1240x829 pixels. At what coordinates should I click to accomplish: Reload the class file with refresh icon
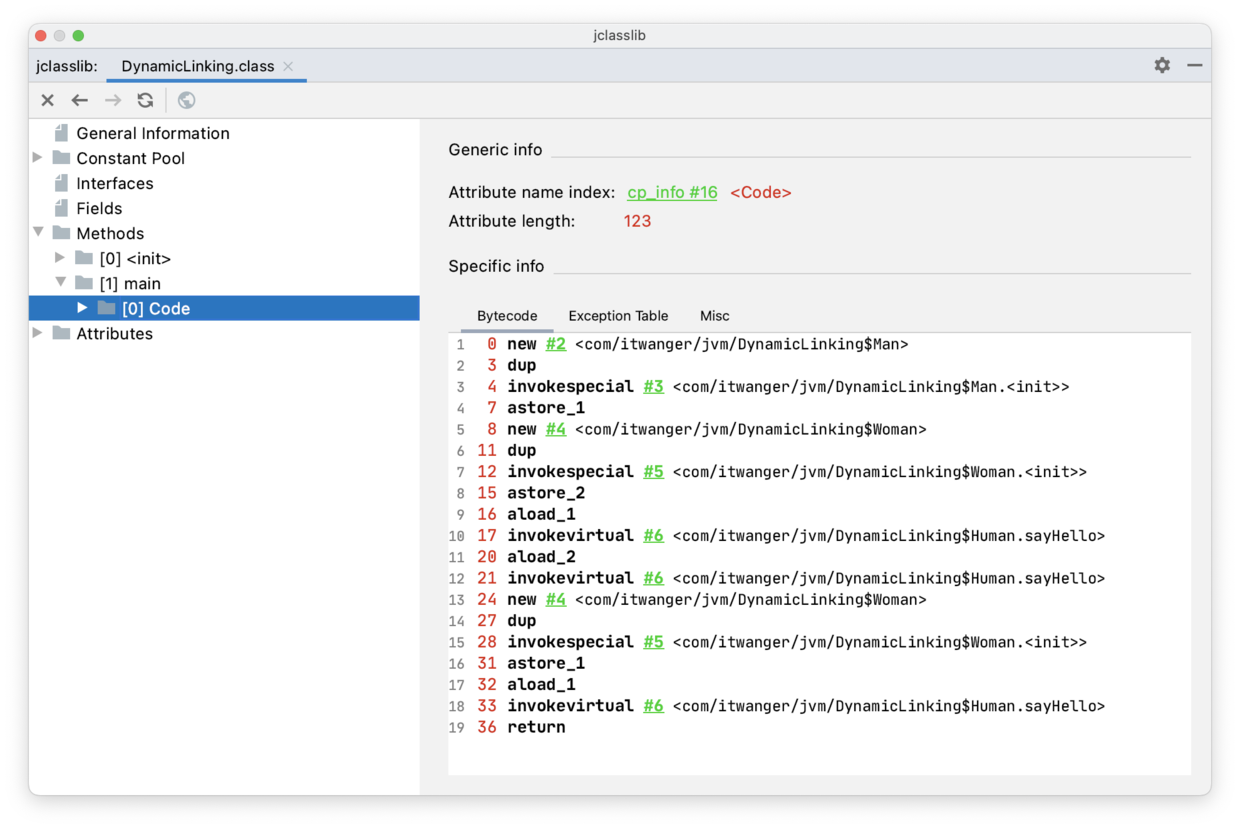[146, 100]
